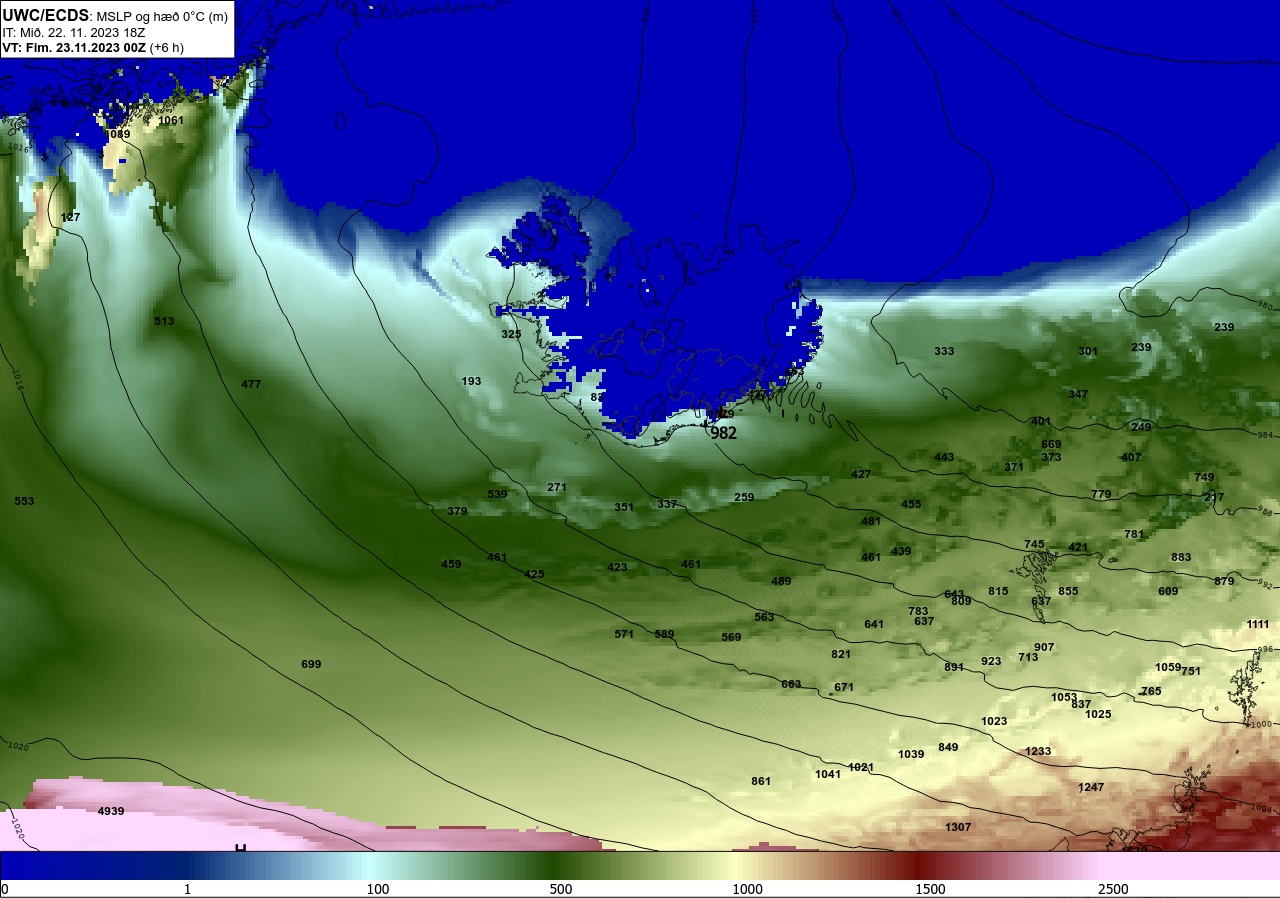Click the 907 height value

[1044, 647]
